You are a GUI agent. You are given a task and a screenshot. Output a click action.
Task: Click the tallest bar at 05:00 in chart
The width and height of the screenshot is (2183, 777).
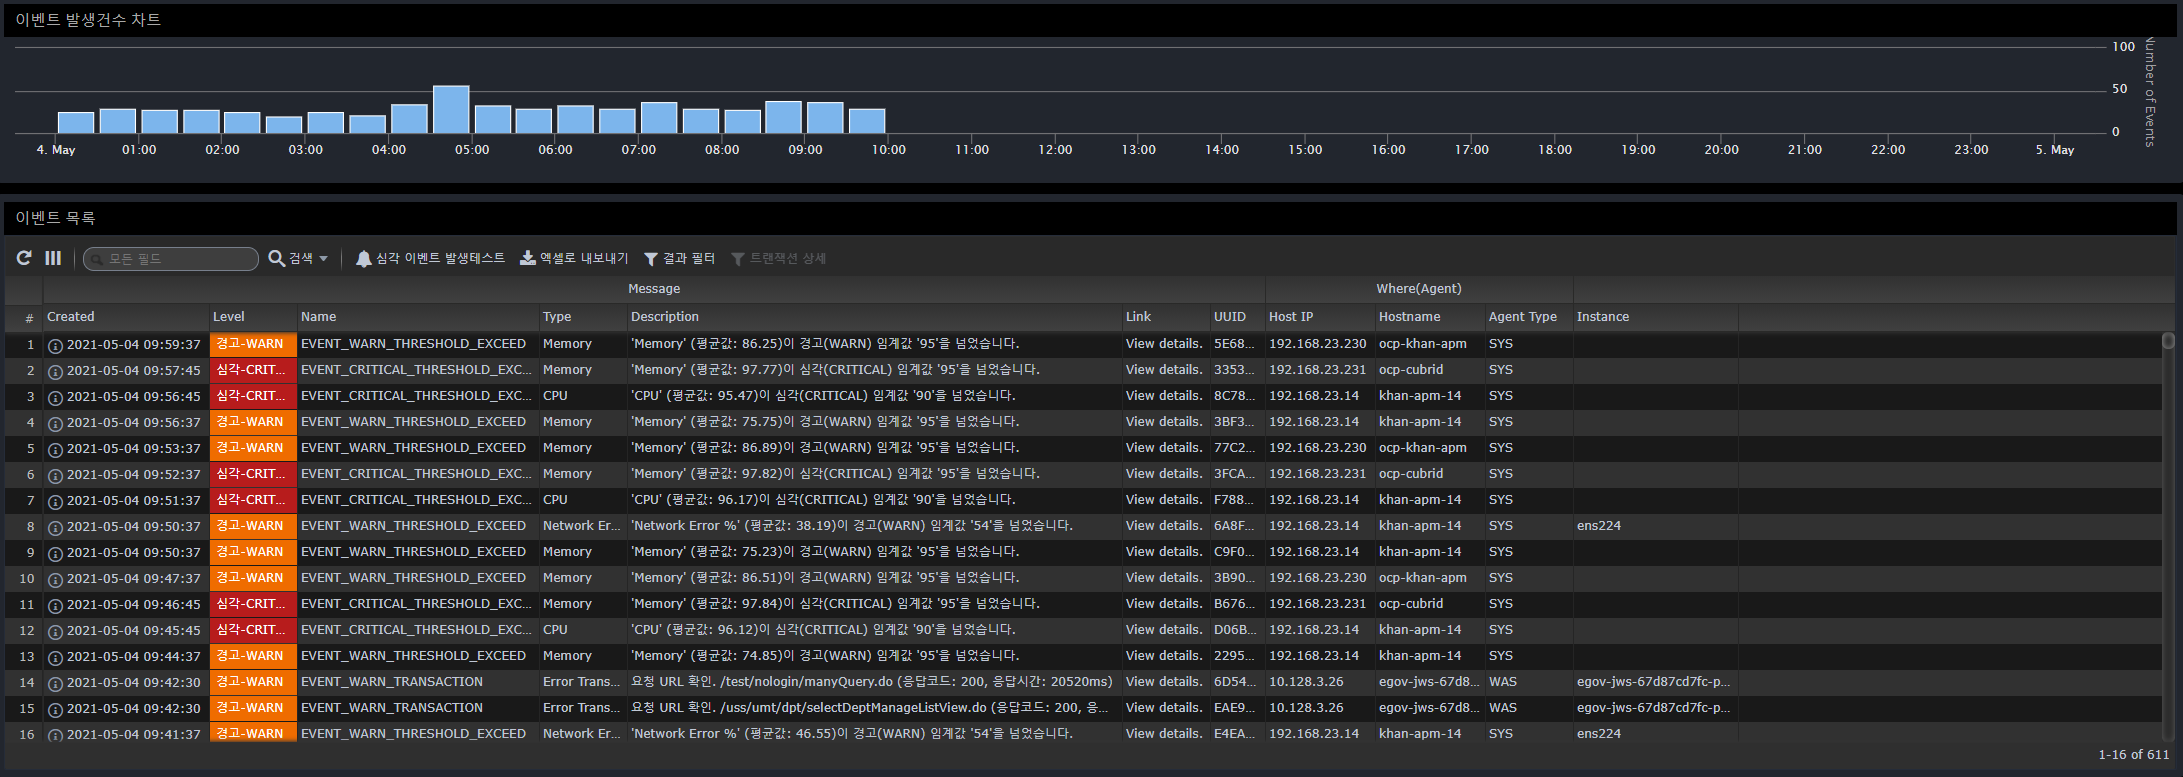pos(451,110)
